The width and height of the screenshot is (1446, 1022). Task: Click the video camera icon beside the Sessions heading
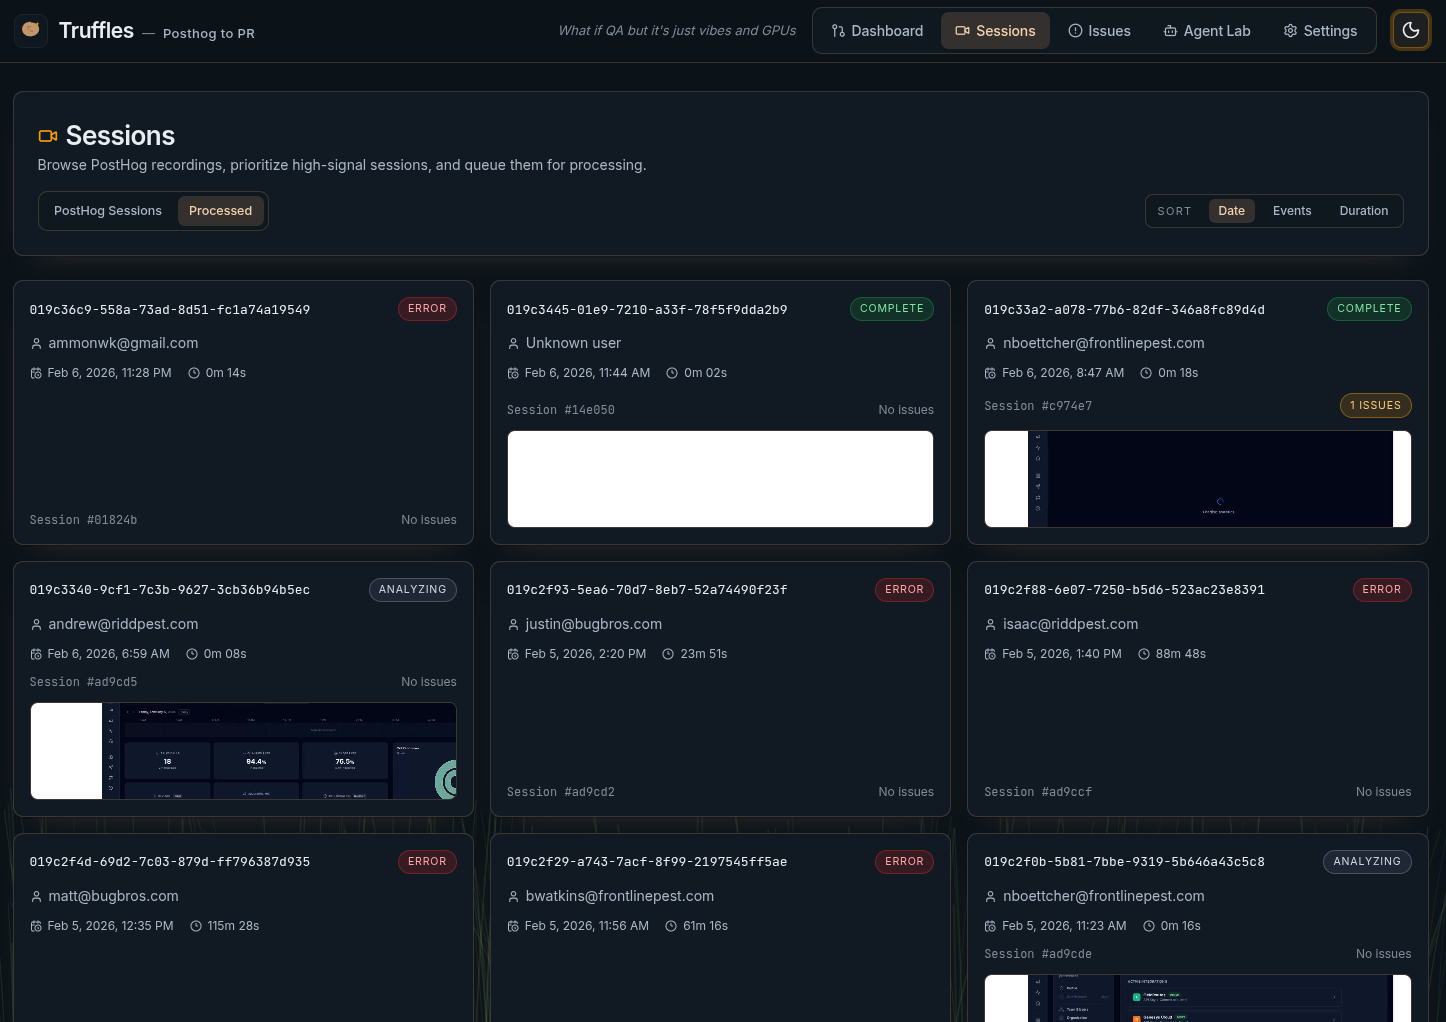(48, 136)
